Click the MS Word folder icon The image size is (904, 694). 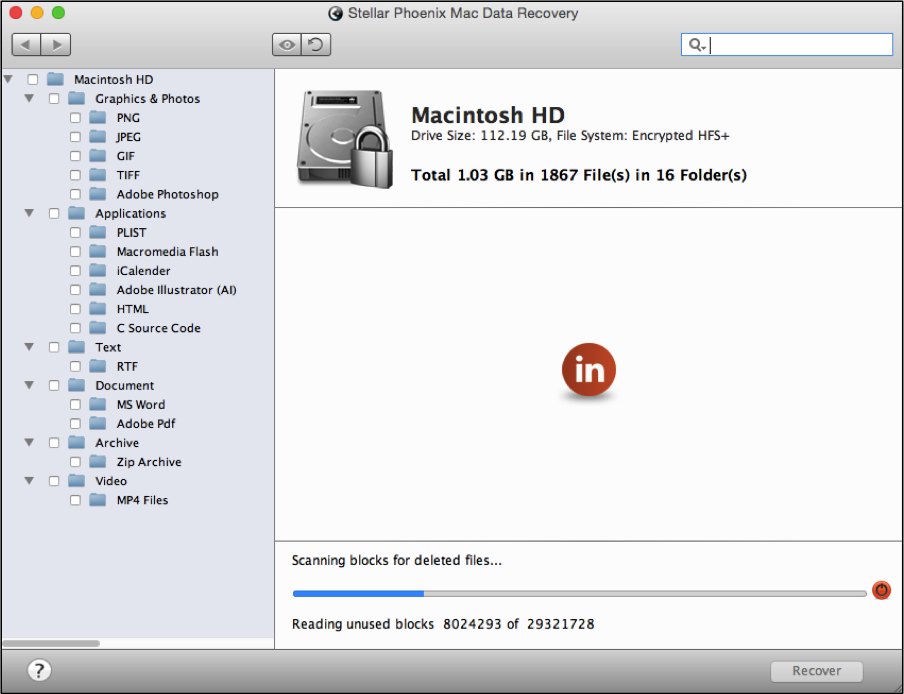(x=98, y=403)
